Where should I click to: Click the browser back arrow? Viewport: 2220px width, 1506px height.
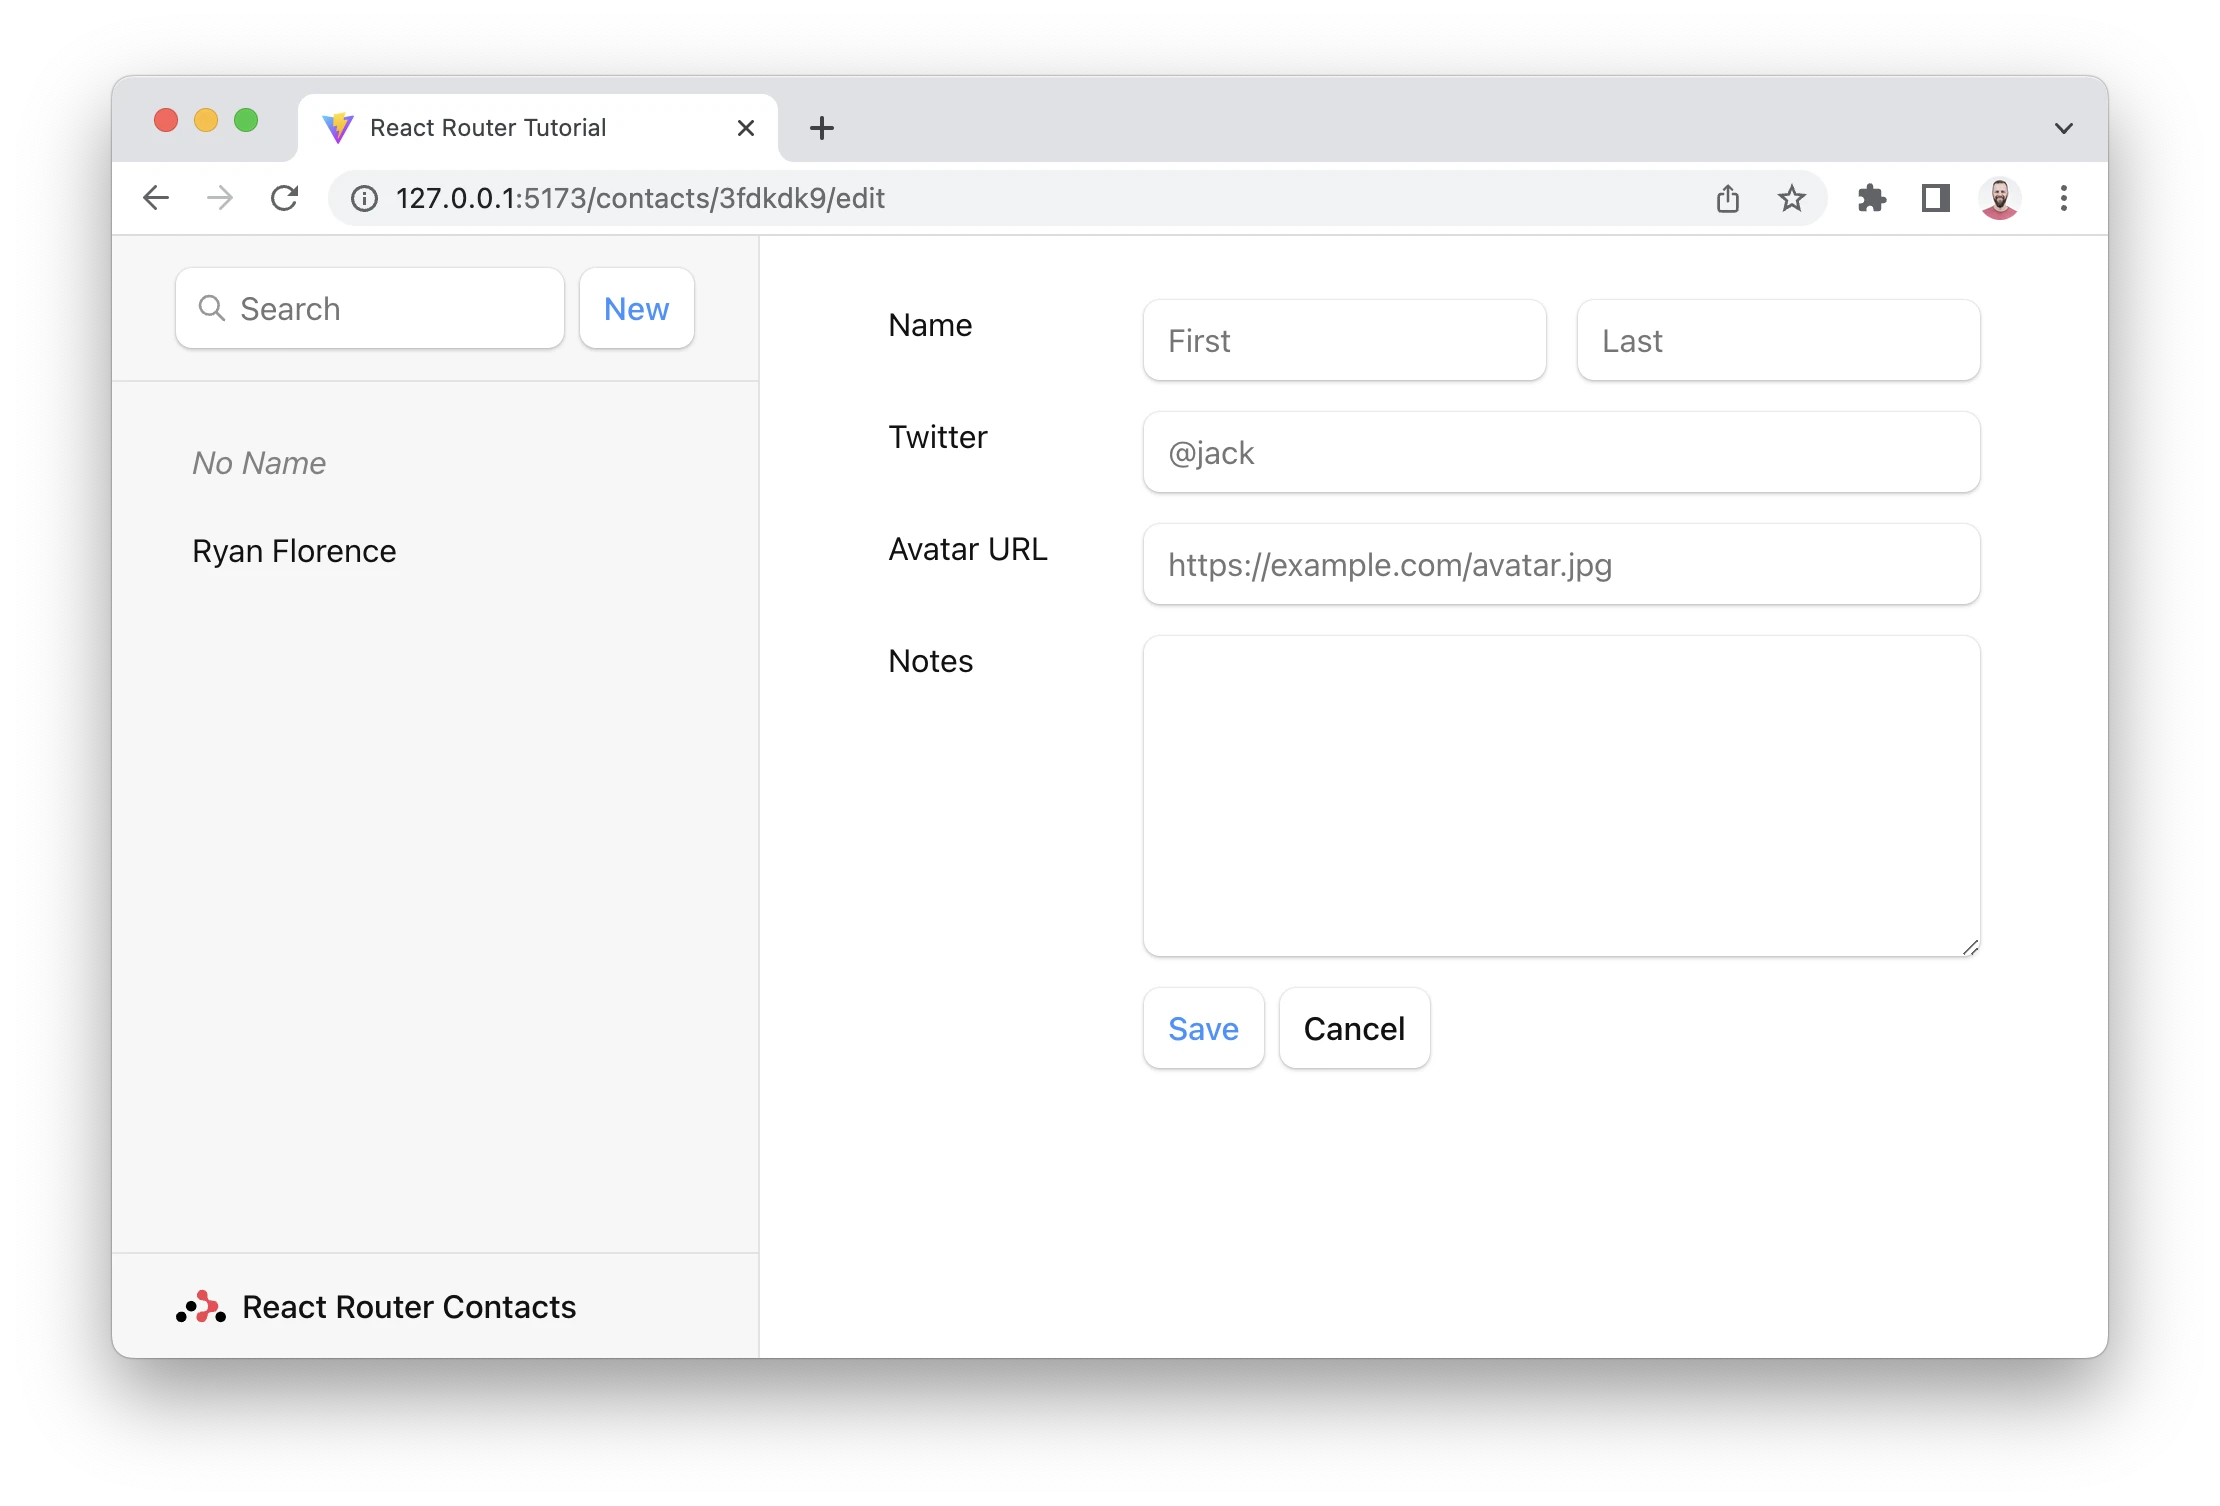coord(156,198)
